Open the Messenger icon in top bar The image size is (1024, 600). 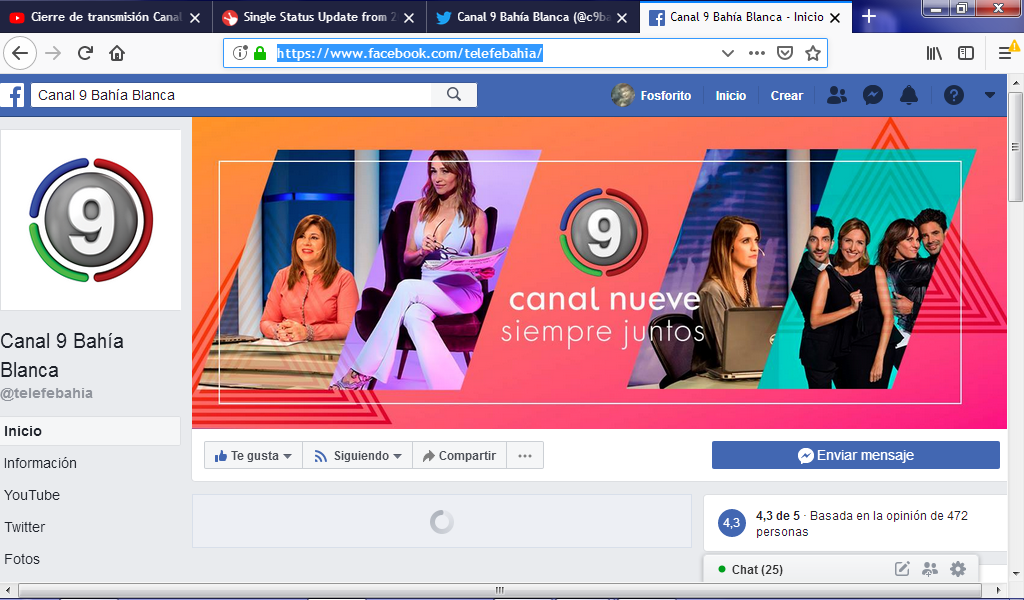[x=872, y=95]
